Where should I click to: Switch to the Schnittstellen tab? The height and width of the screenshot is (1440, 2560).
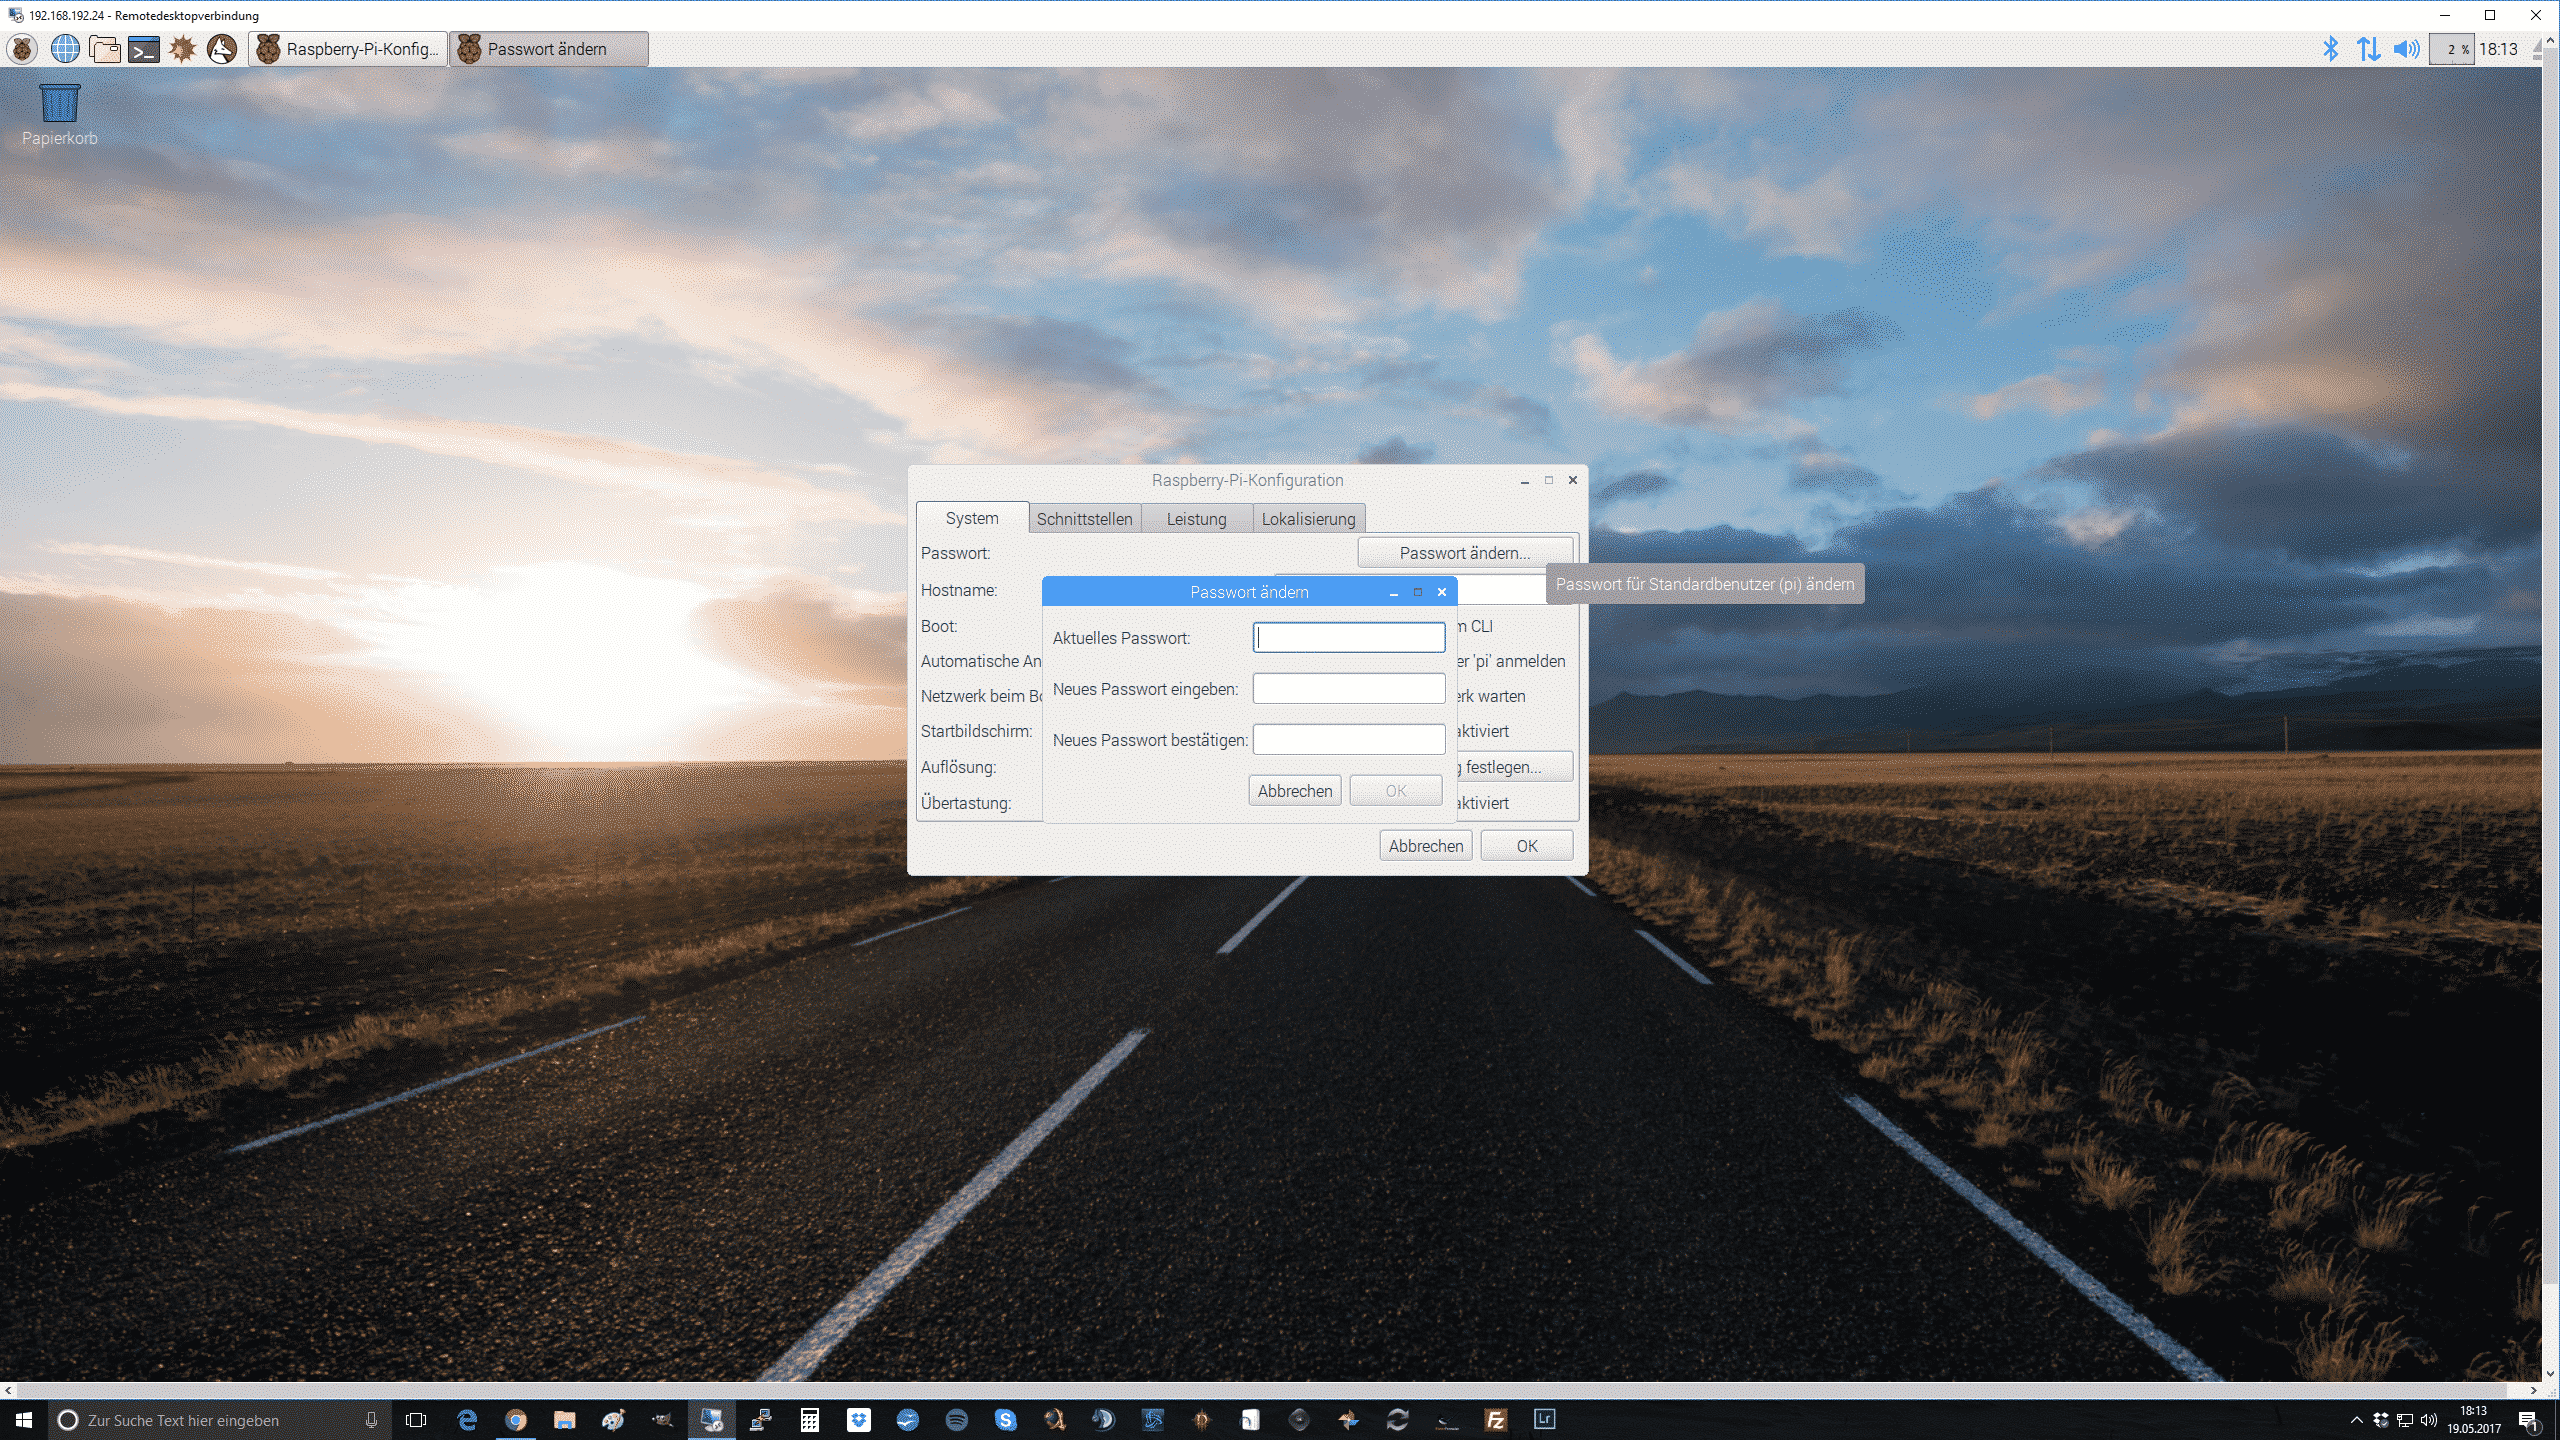click(1084, 519)
